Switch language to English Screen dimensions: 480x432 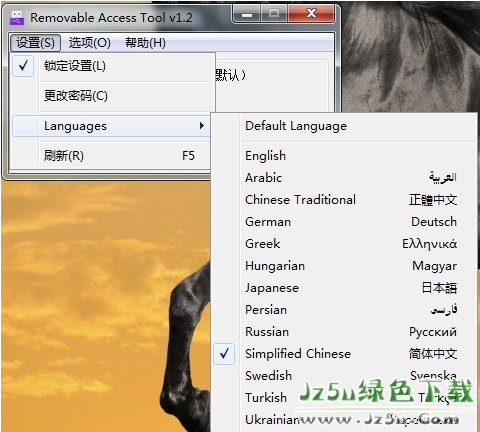pyautogui.click(x=345, y=156)
